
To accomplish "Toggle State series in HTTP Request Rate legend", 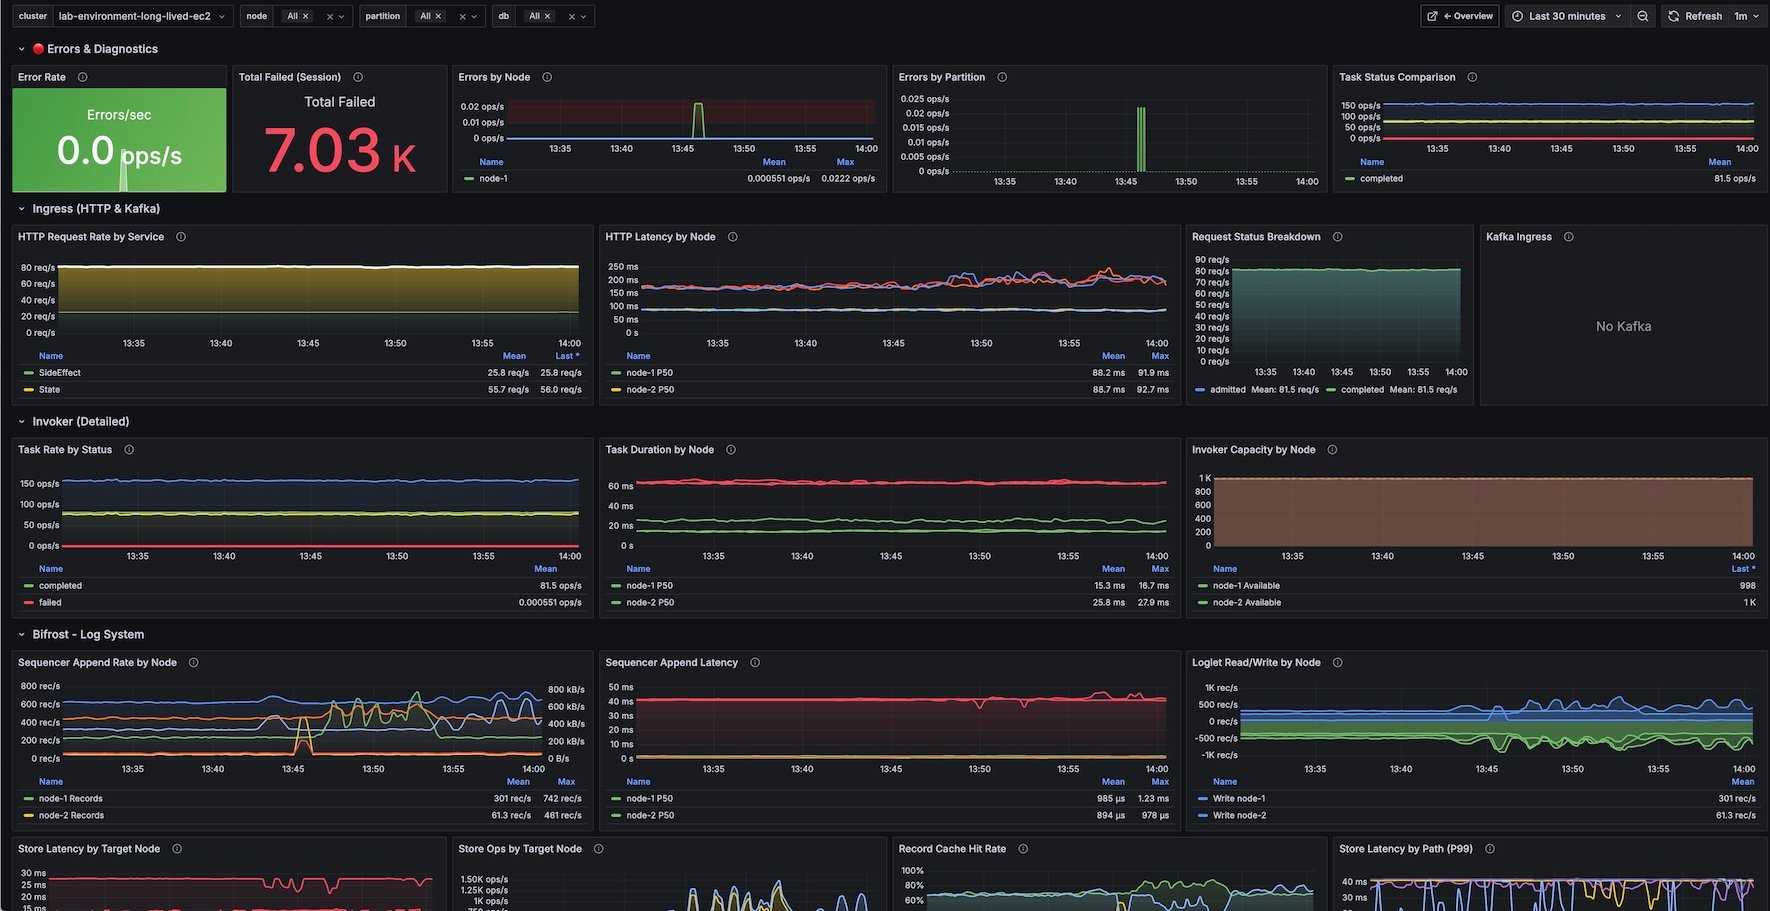I will pos(49,390).
